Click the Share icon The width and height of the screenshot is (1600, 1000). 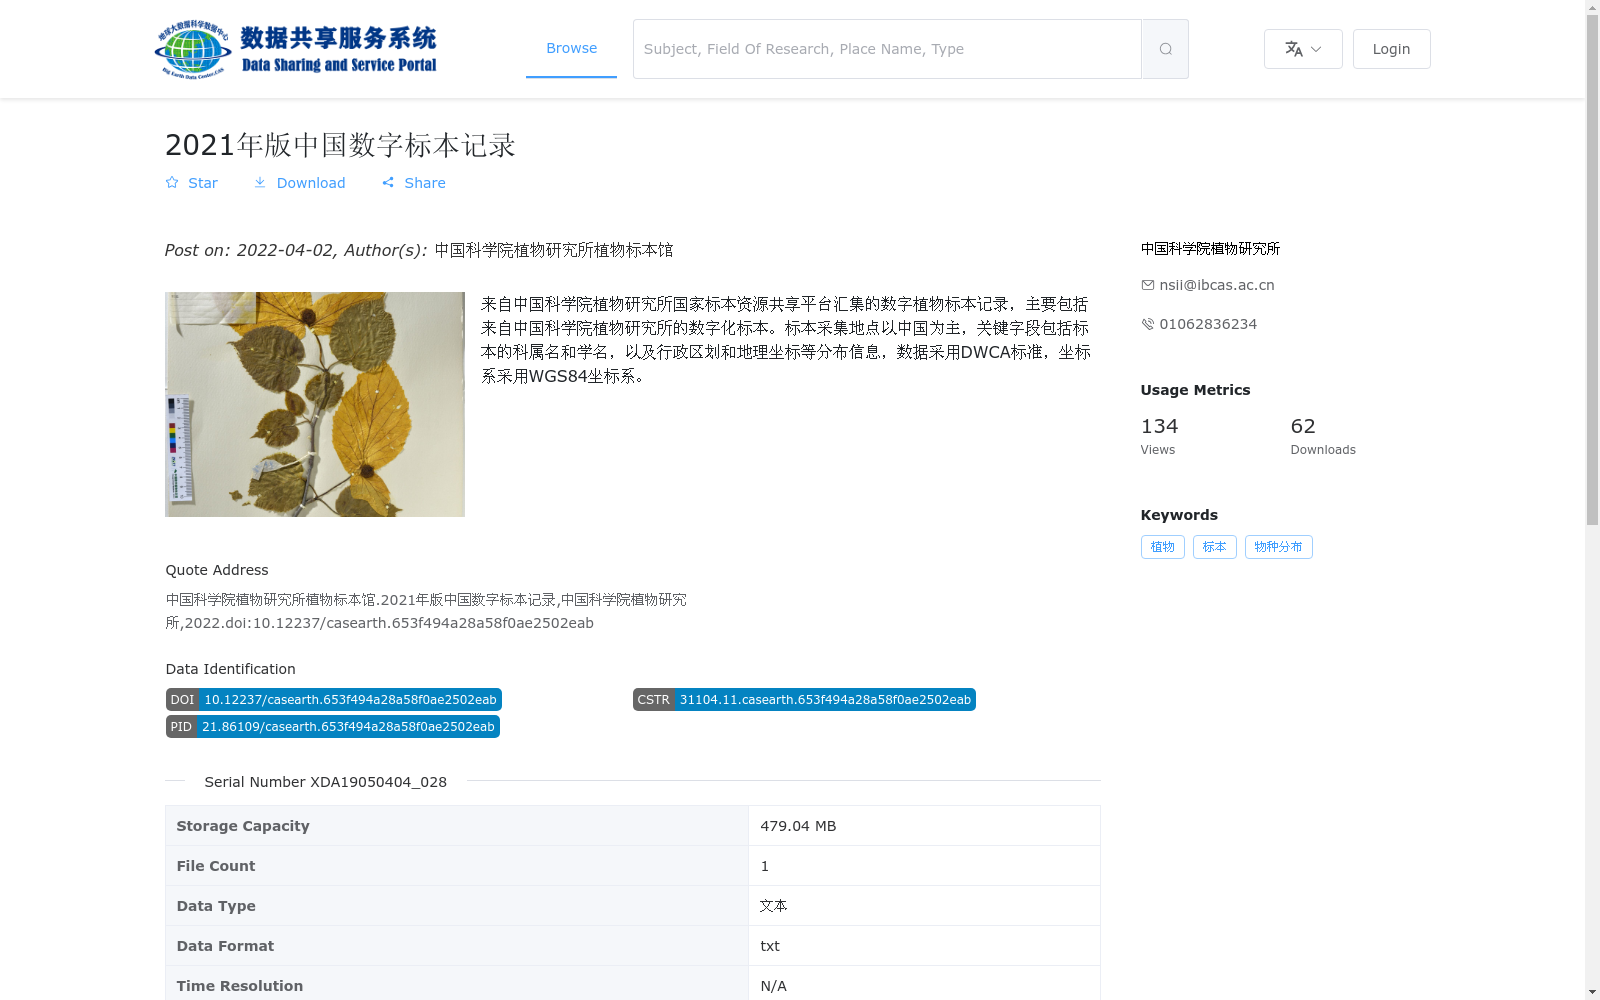pos(388,183)
